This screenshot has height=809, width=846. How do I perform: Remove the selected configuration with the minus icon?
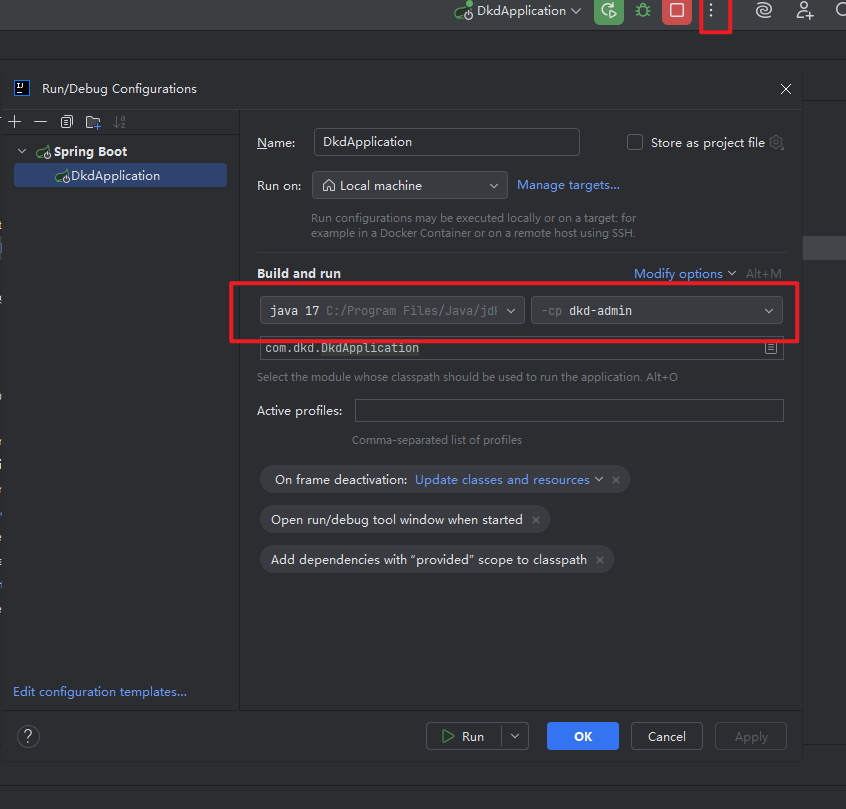(x=40, y=122)
